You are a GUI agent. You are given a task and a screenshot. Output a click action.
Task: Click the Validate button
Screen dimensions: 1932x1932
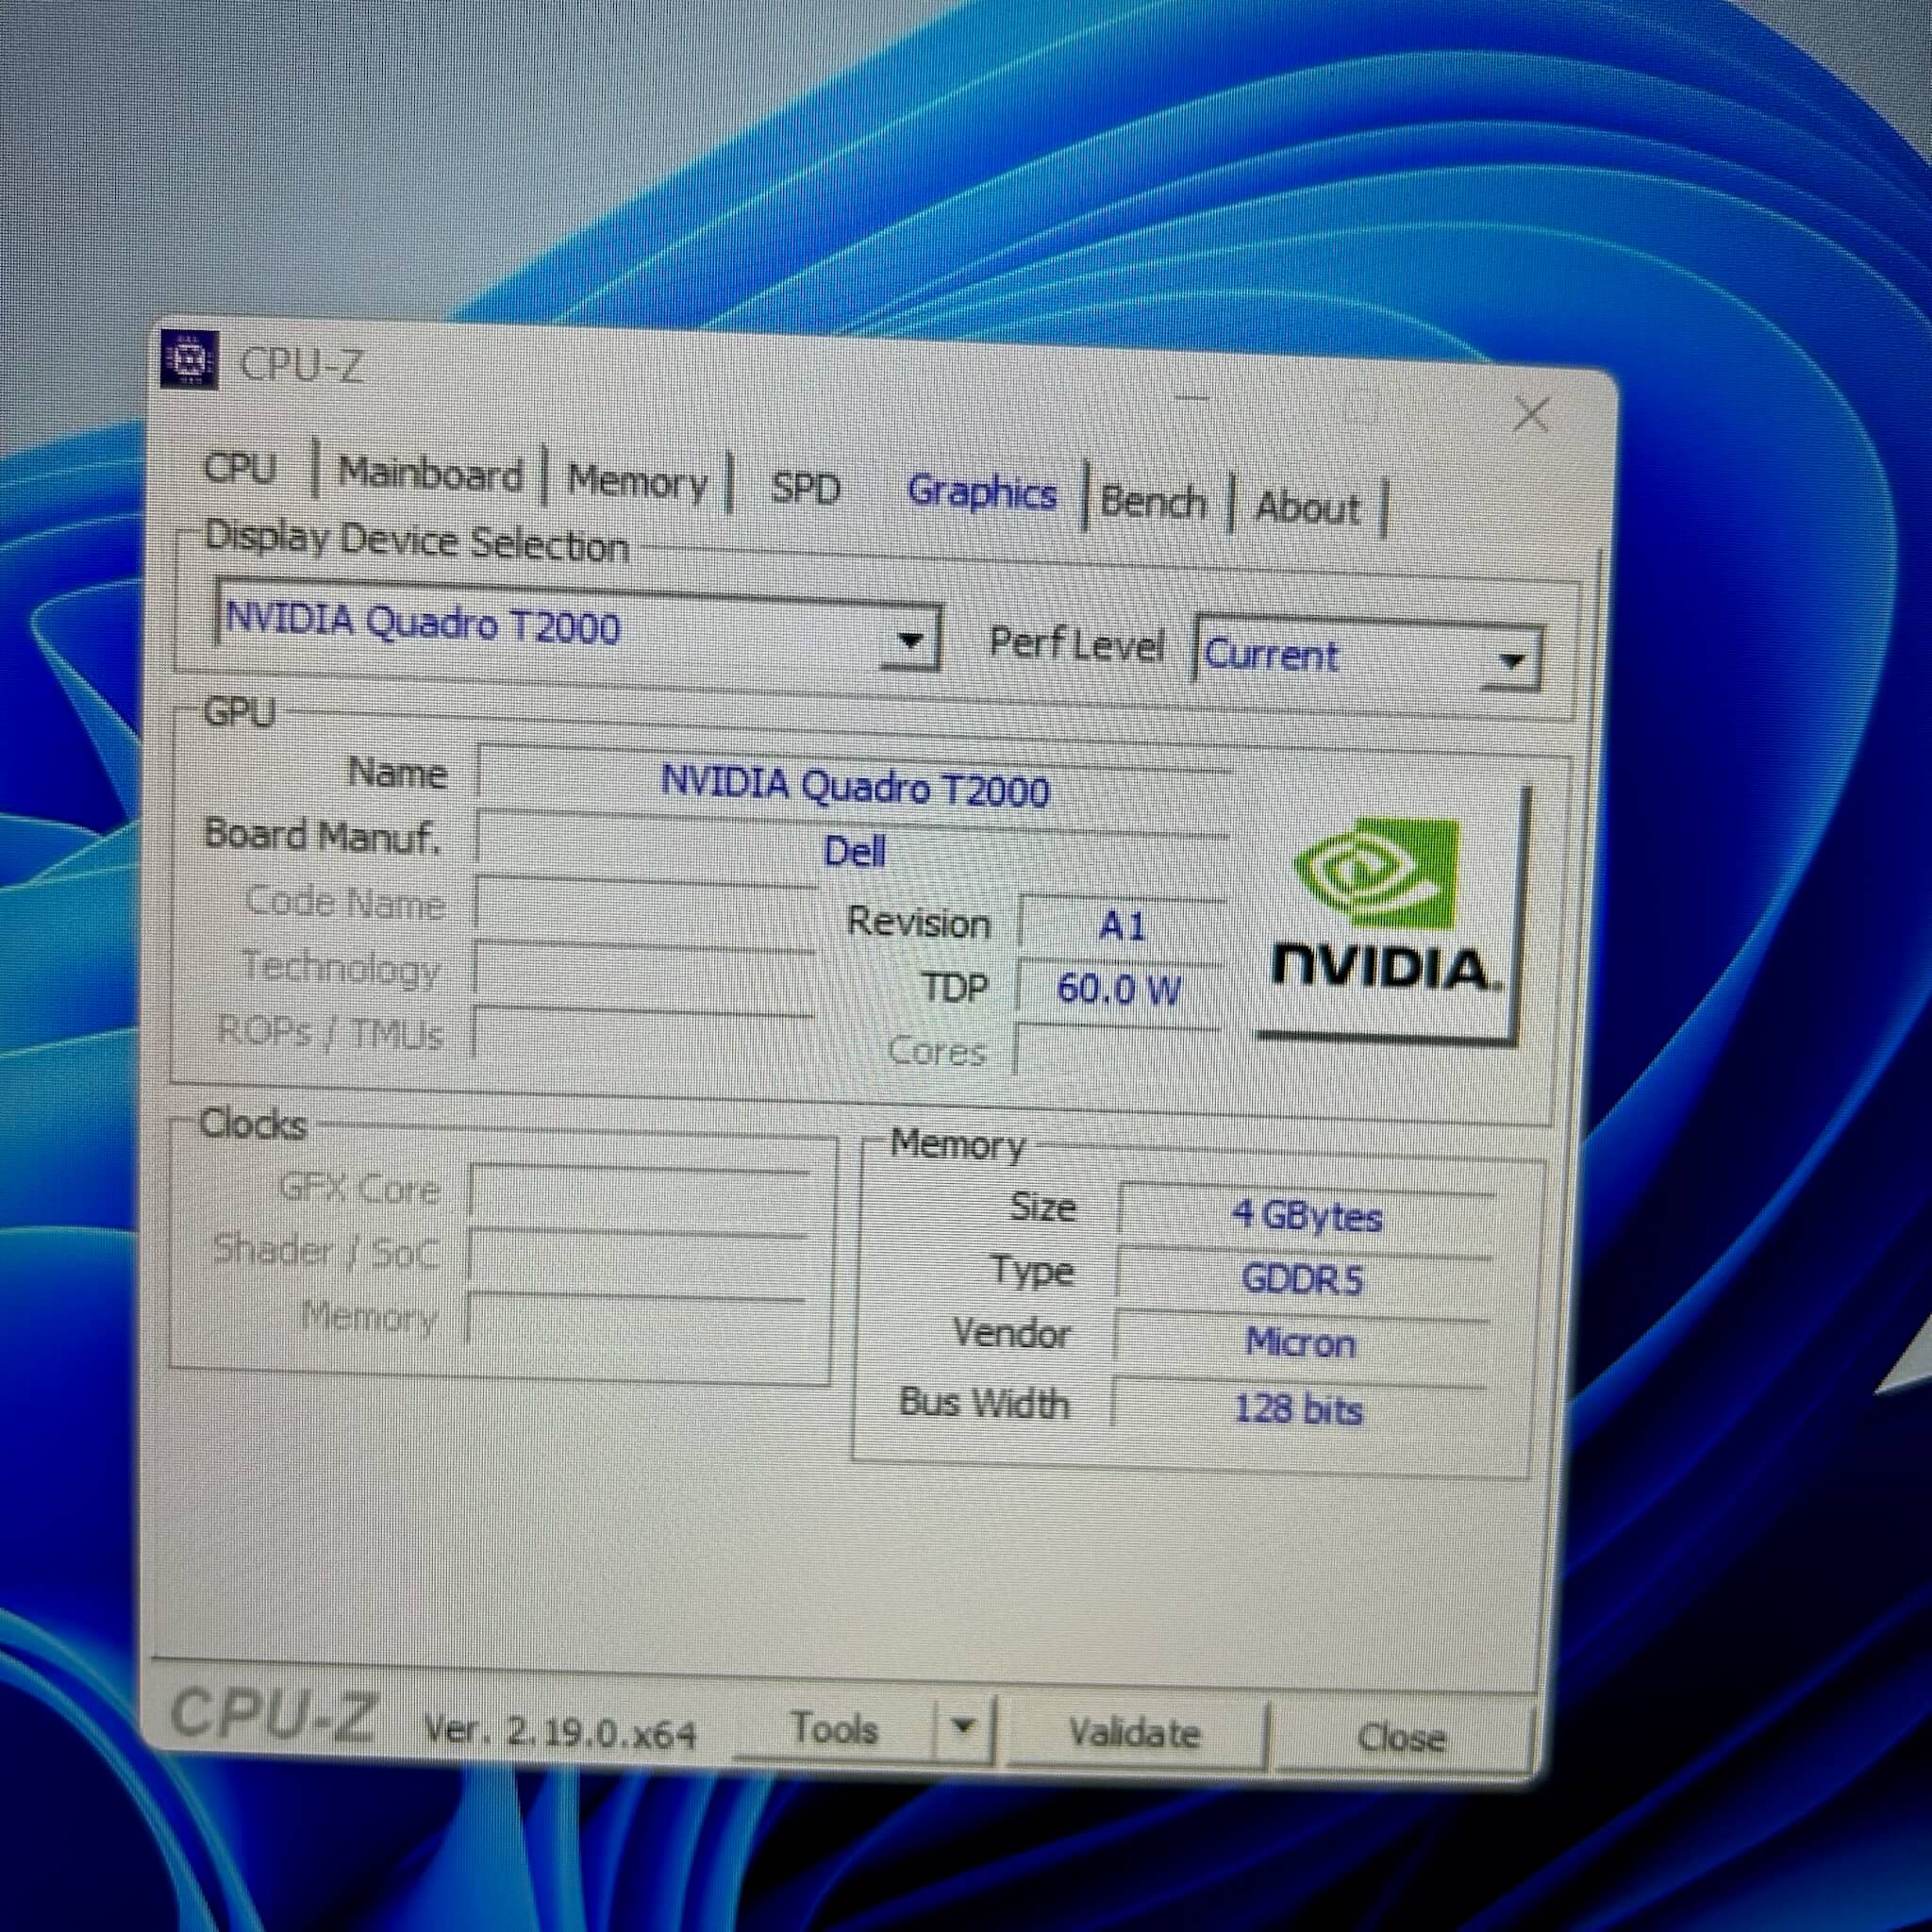click(x=1134, y=1732)
